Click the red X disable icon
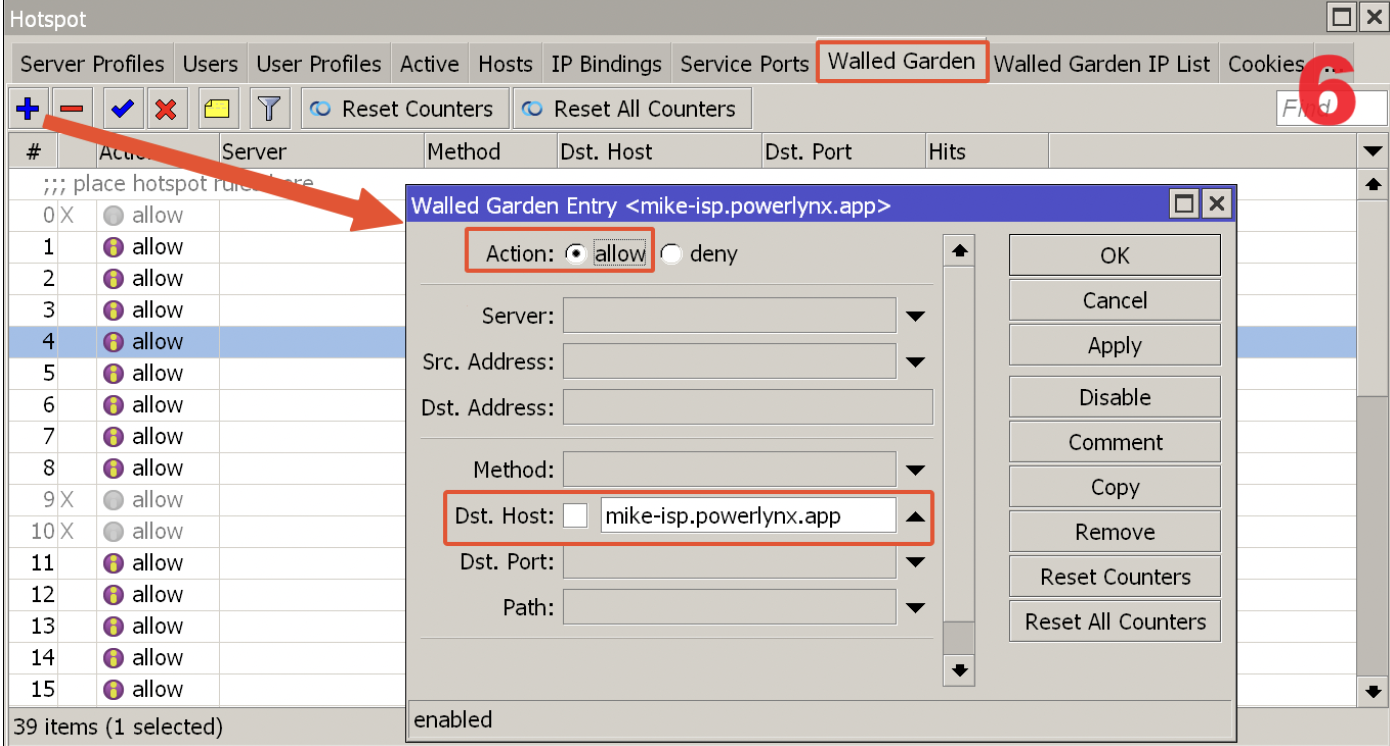The width and height of the screenshot is (1390, 746). click(x=166, y=109)
